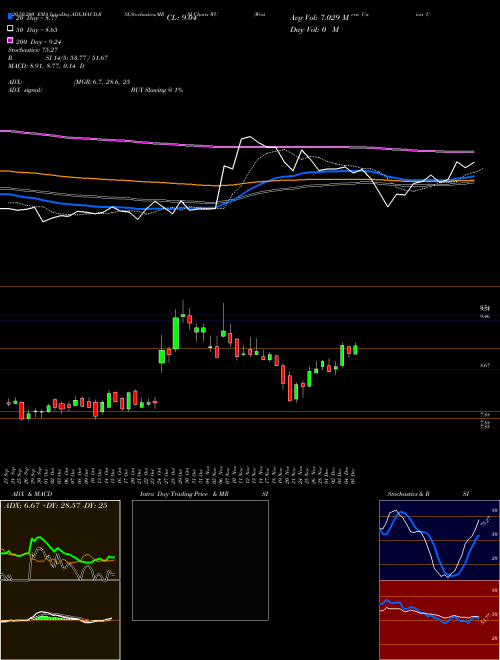The image size is (500, 660).
Task: Click the "200 Day - 9.24" legend text
Action: pos(39,42)
